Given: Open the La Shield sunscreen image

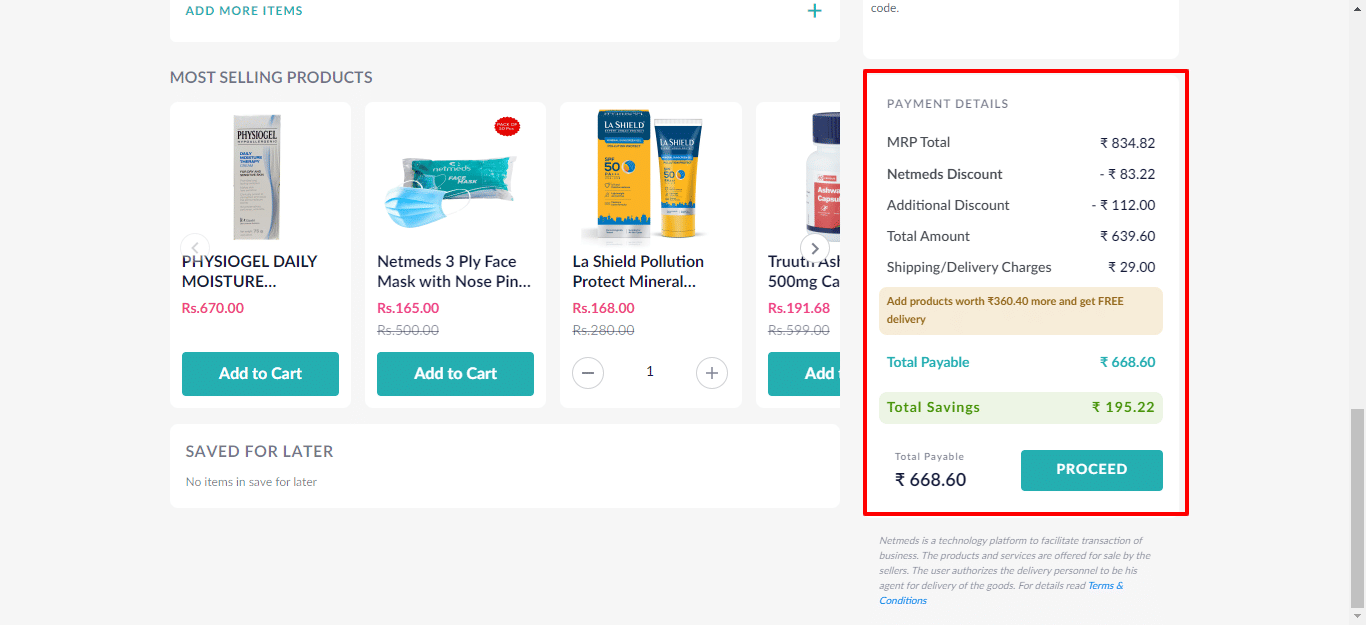Looking at the screenshot, I should pos(650,178).
